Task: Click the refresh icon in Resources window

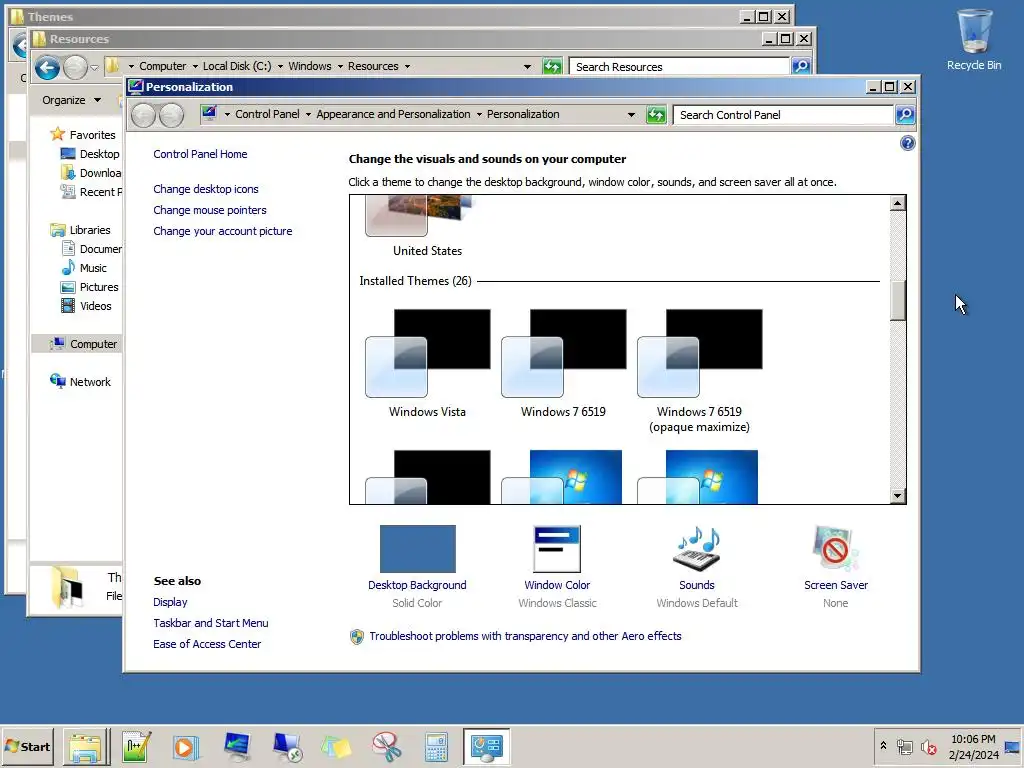Action: (x=552, y=66)
